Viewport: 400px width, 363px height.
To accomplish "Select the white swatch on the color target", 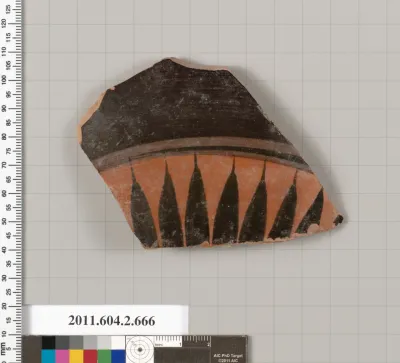I will pos(118,343).
